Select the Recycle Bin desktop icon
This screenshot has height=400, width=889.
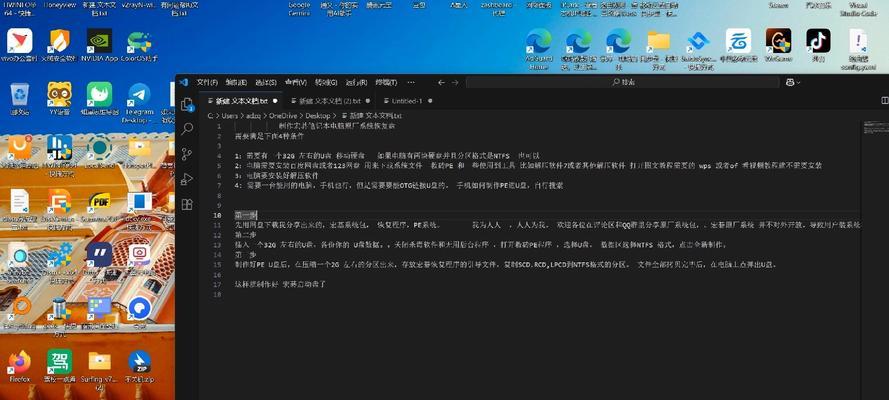click(x=19, y=99)
